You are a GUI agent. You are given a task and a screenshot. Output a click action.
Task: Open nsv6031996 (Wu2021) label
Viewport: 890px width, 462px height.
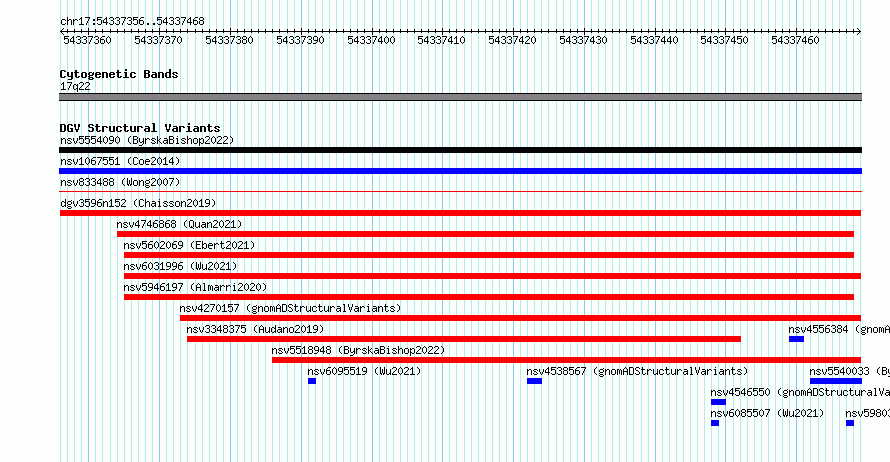(x=180, y=266)
